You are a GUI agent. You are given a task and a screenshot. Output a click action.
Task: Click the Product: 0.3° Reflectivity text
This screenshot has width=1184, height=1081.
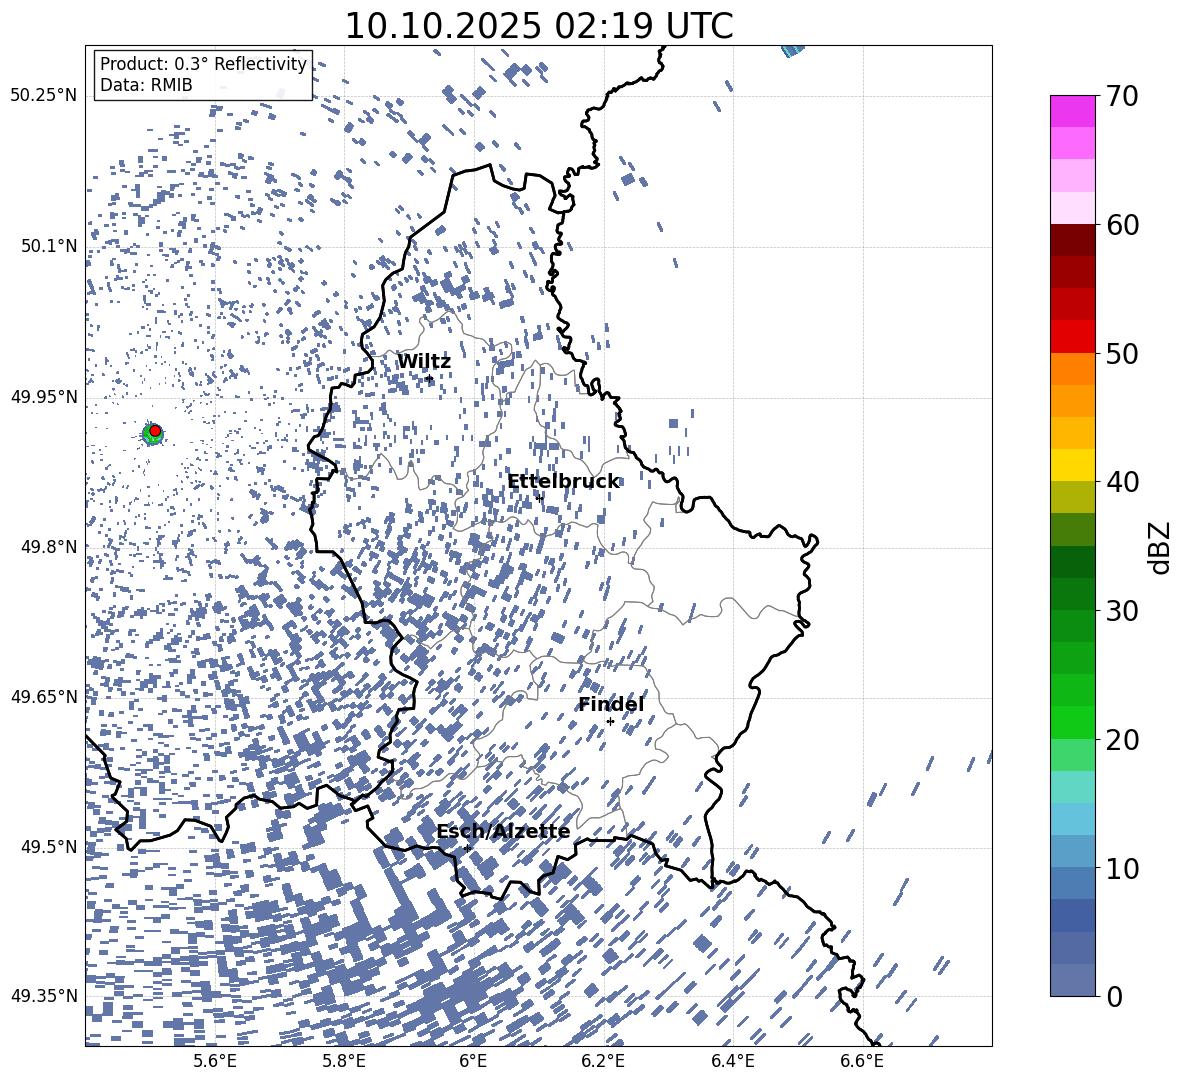click(203, 64)
